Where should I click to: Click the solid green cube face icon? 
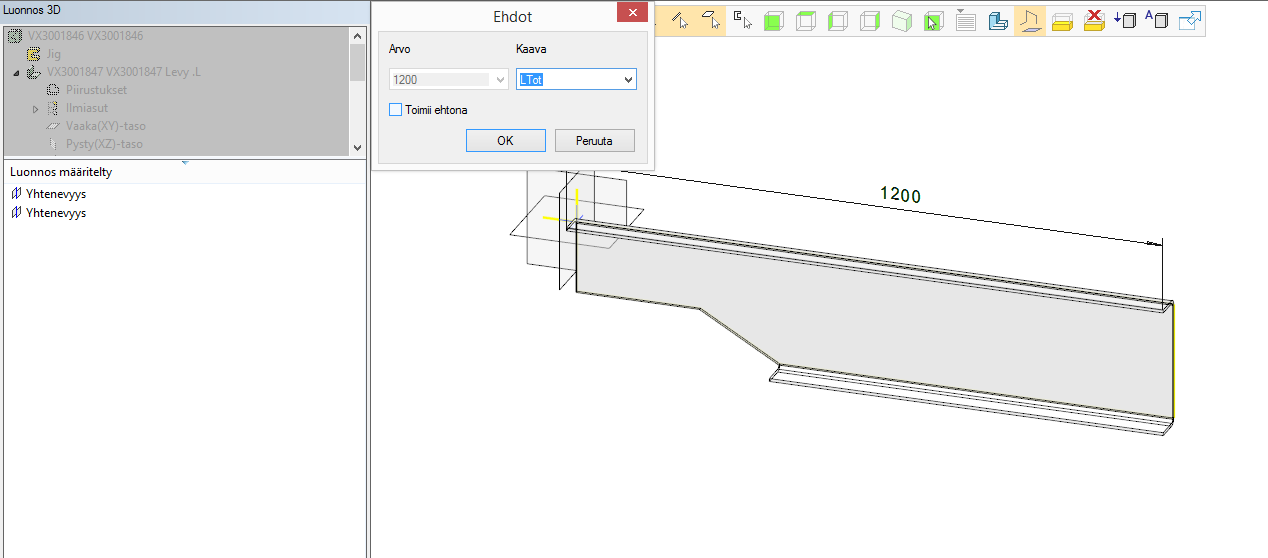coord(773,21)
